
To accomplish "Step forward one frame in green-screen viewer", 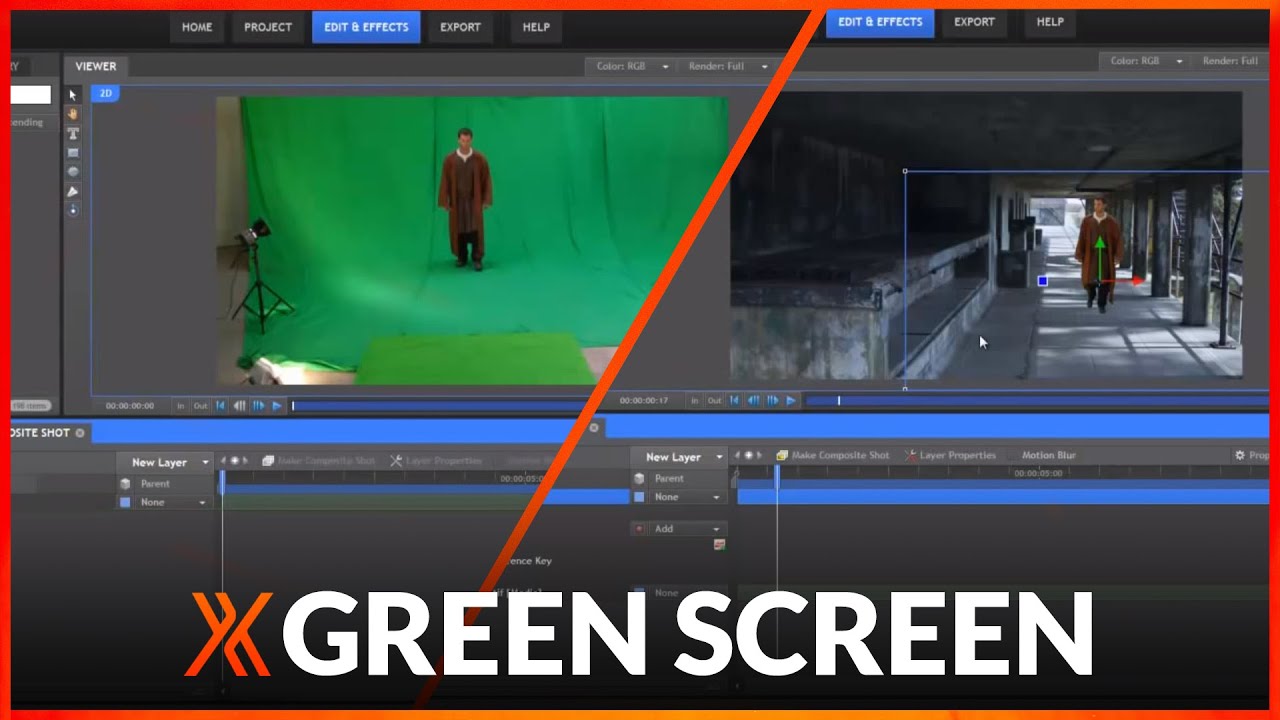I will pyautogui.click(x=259, y=405).
